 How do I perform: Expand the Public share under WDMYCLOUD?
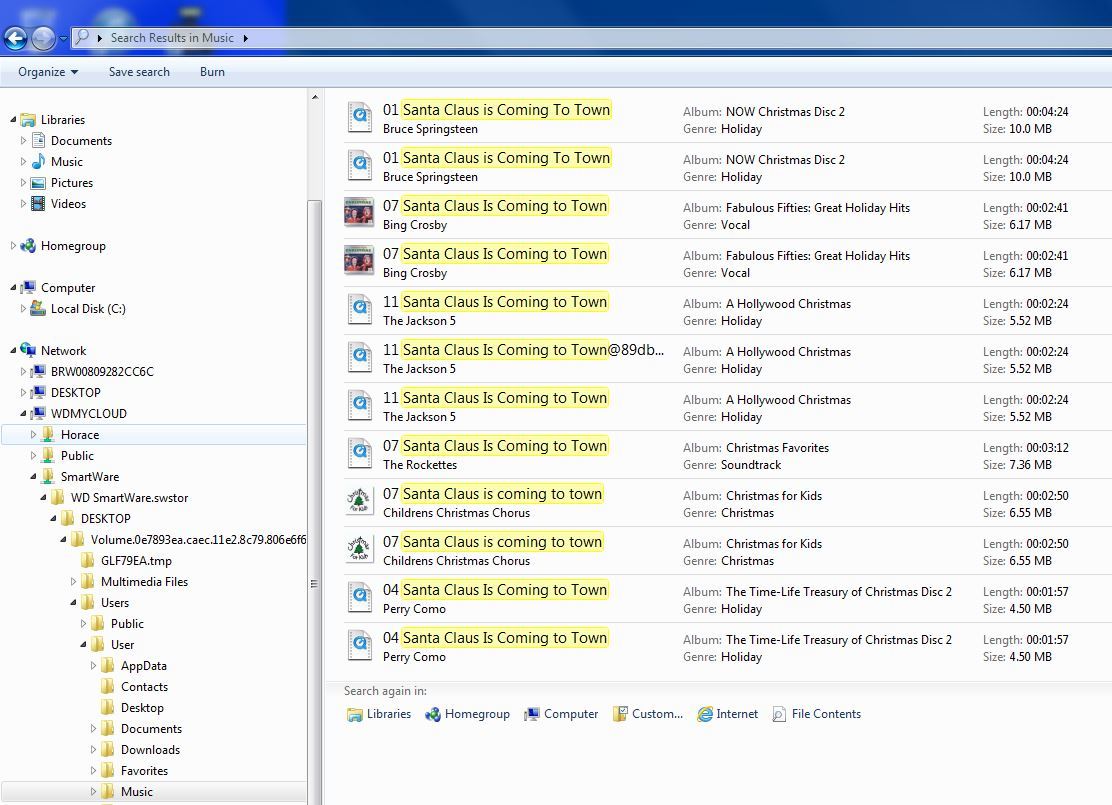pos(33,455)
